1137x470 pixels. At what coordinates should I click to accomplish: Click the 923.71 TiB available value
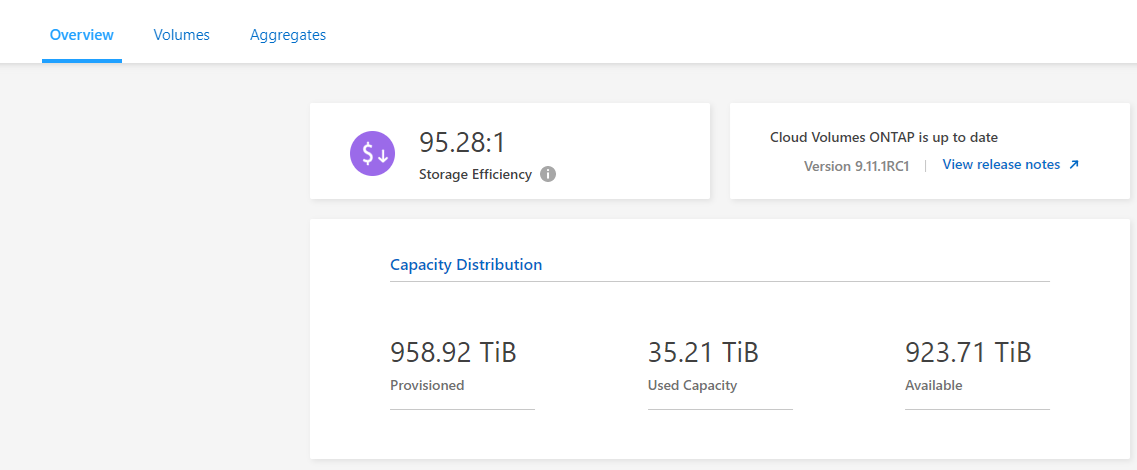point(968,352)
